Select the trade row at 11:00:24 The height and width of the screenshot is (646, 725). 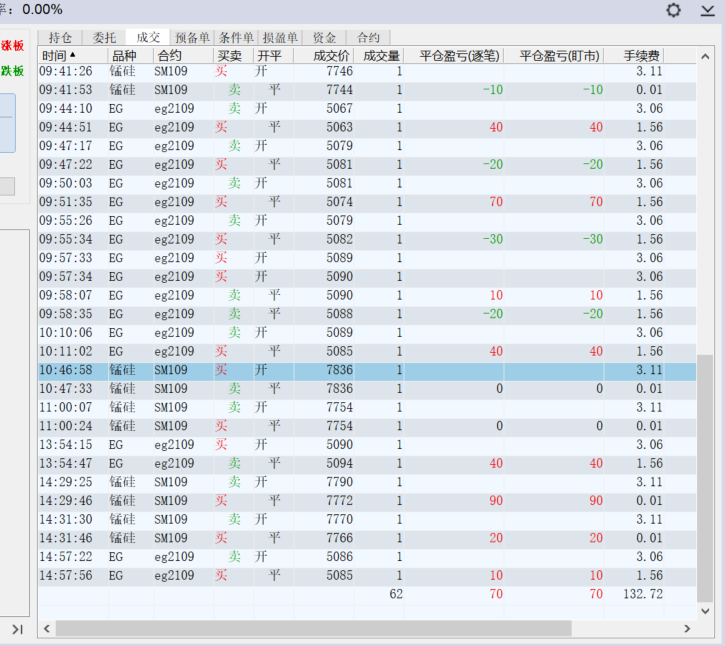367,426
